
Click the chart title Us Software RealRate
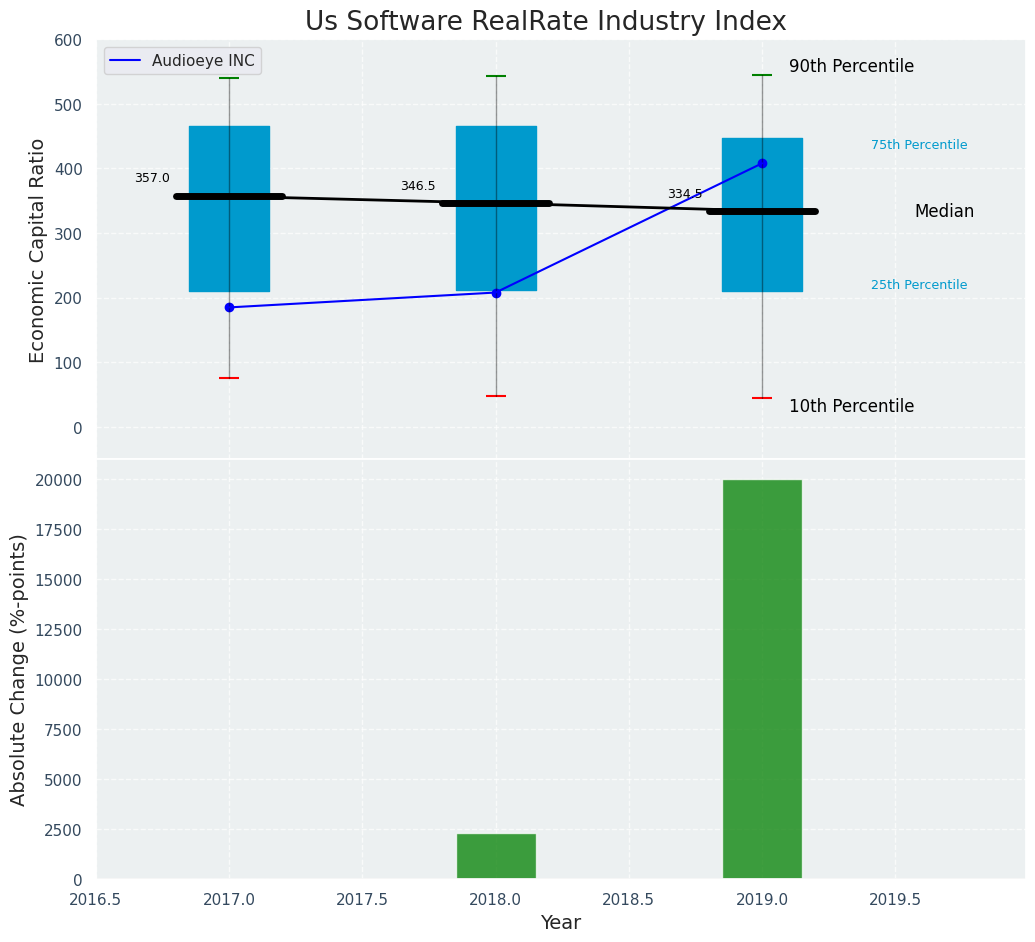(x=545, y=22)
